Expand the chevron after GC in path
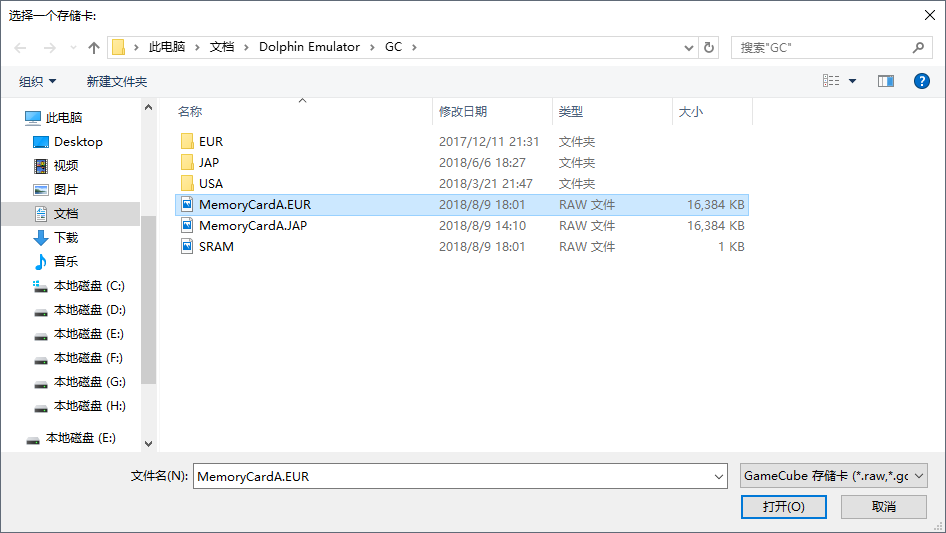Screen dimensions: 946x533 414,47
